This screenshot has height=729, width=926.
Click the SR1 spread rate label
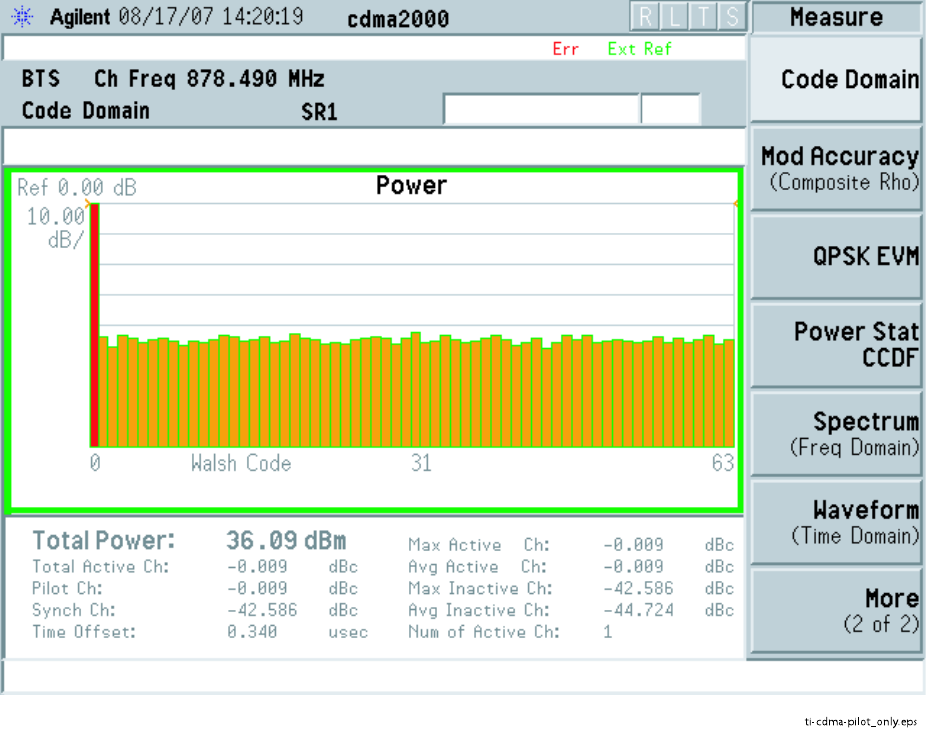pos(319,112)
